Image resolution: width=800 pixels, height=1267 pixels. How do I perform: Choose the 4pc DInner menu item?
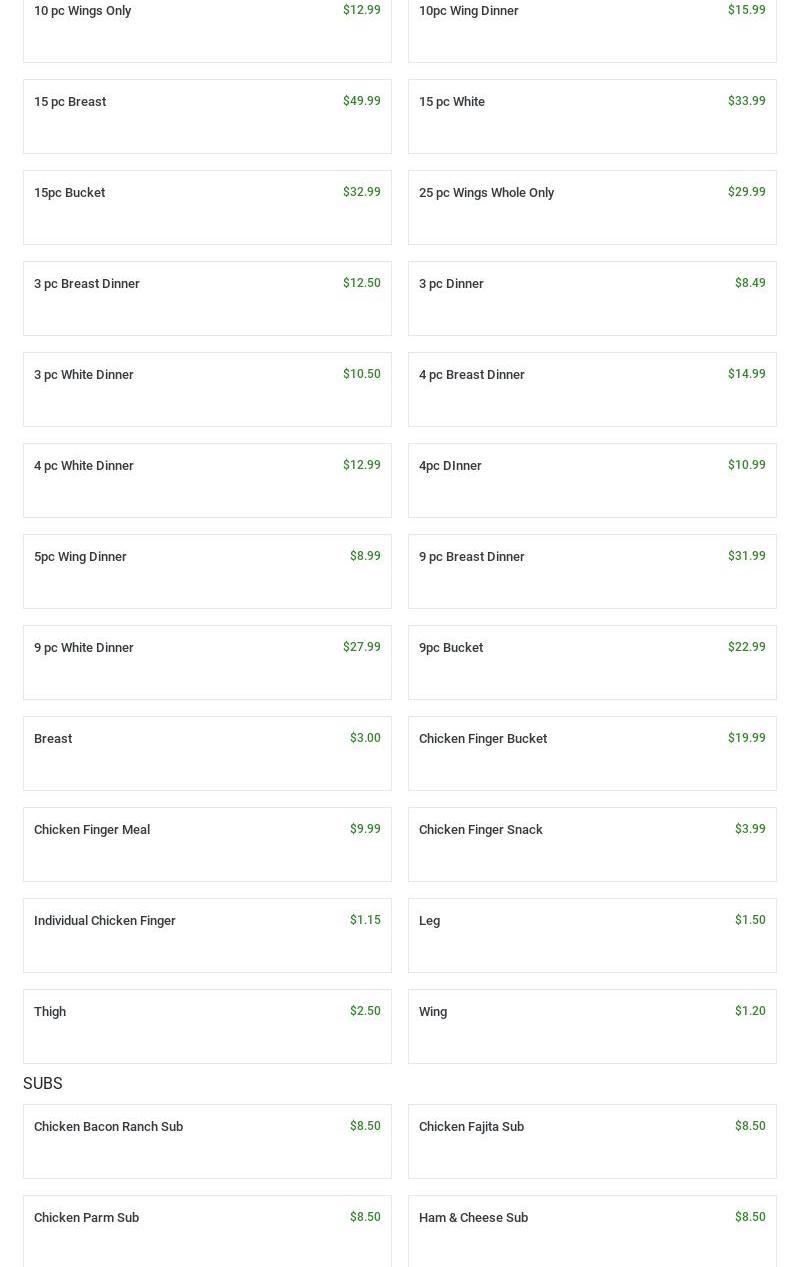[x=592, y=480]
